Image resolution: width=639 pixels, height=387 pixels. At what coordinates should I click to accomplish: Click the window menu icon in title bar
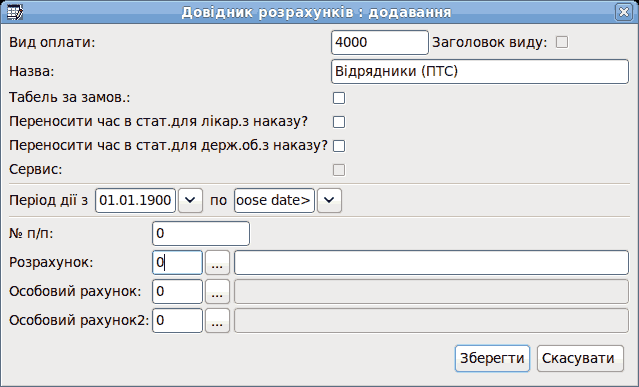coord(15,12)
